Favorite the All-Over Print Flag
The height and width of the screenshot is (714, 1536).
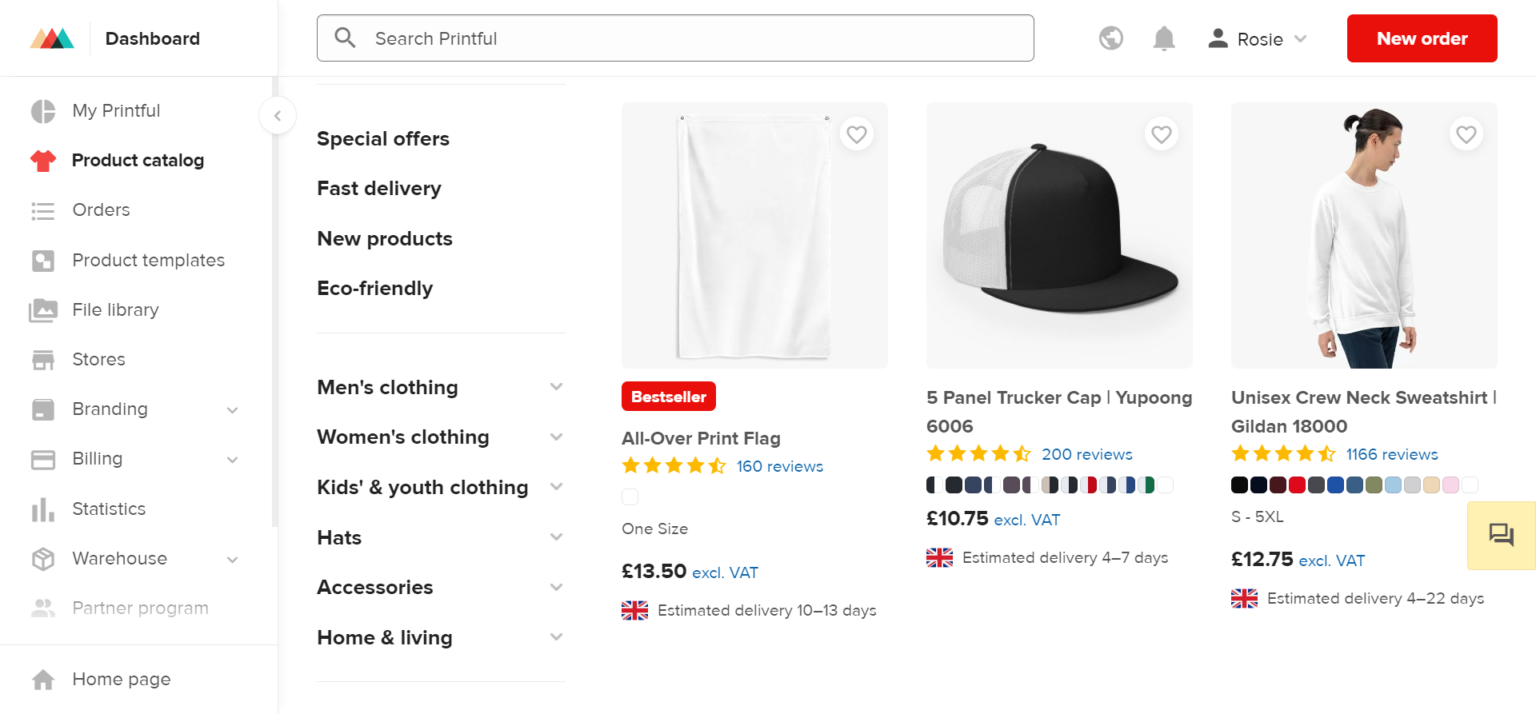tap(857, 133)
